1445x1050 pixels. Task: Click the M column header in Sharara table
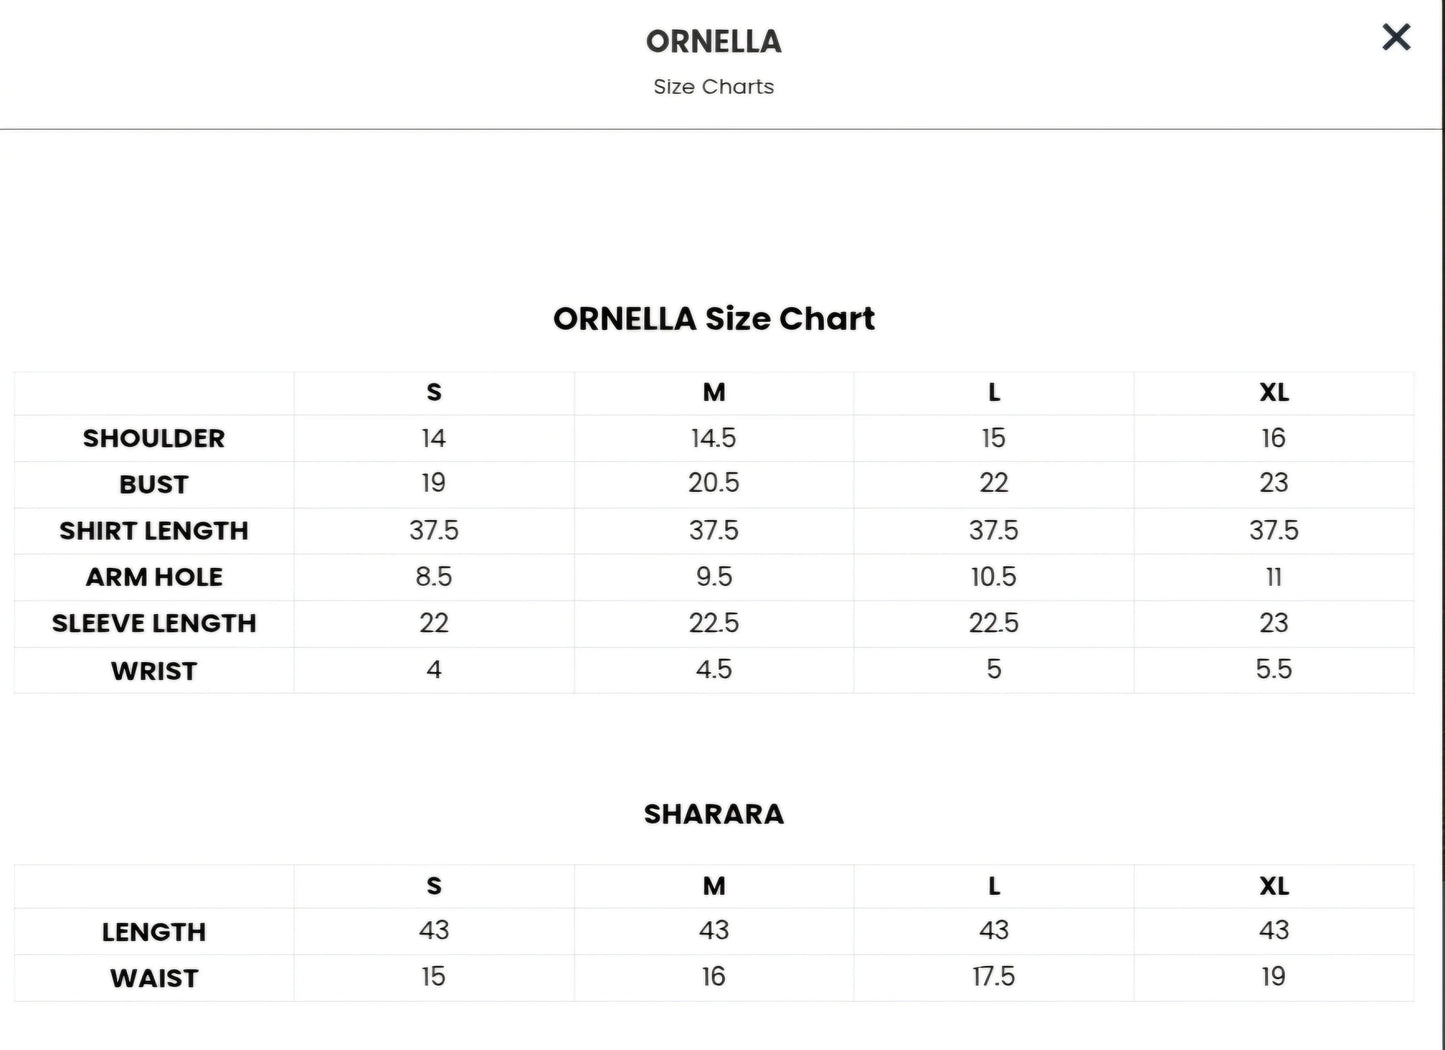713,886
